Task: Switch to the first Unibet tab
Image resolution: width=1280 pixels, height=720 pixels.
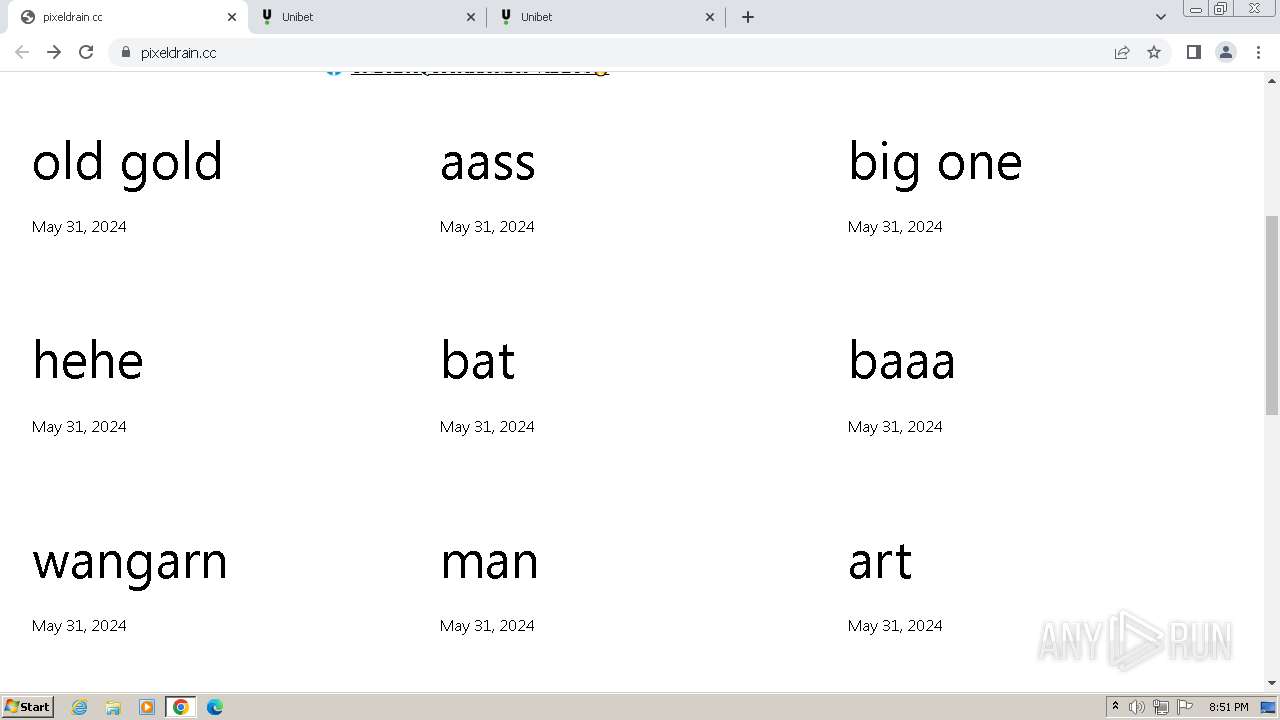Action: [x=367, y=17]
